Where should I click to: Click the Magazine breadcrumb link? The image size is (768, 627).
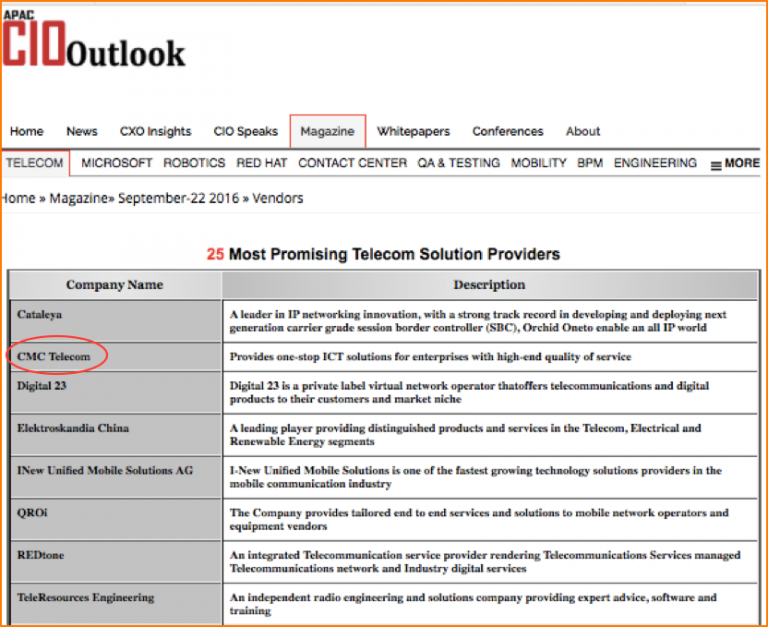pyautogui.click(x=78, y=198)
